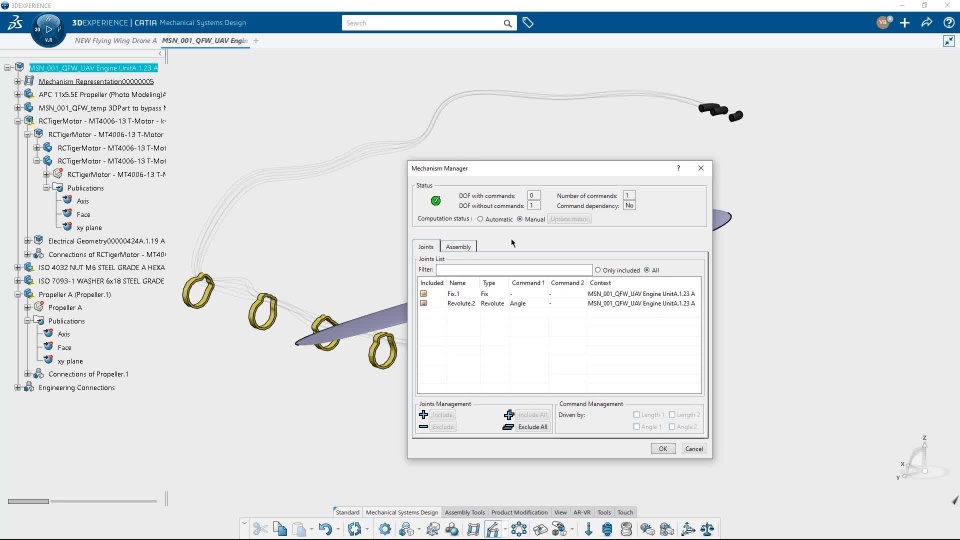Click the Share arrow icon in top bar
The image size is (960, 540).
coord(927,23)
